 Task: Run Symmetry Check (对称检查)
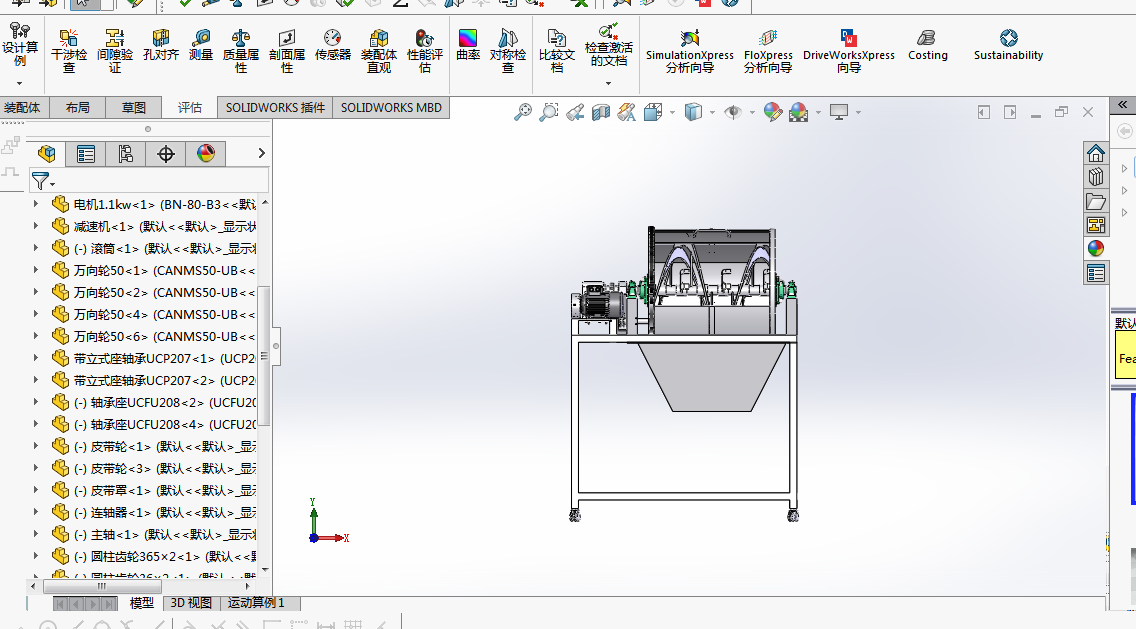coord(508,50)
